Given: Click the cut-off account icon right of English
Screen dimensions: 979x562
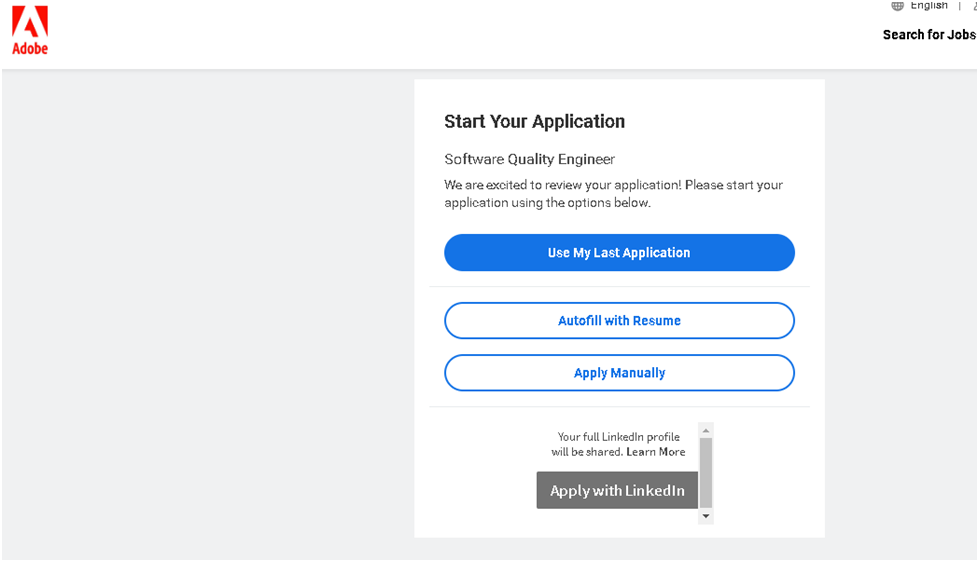Looking at the screenshot, I should pyautogui.click(x=975, y=6).
